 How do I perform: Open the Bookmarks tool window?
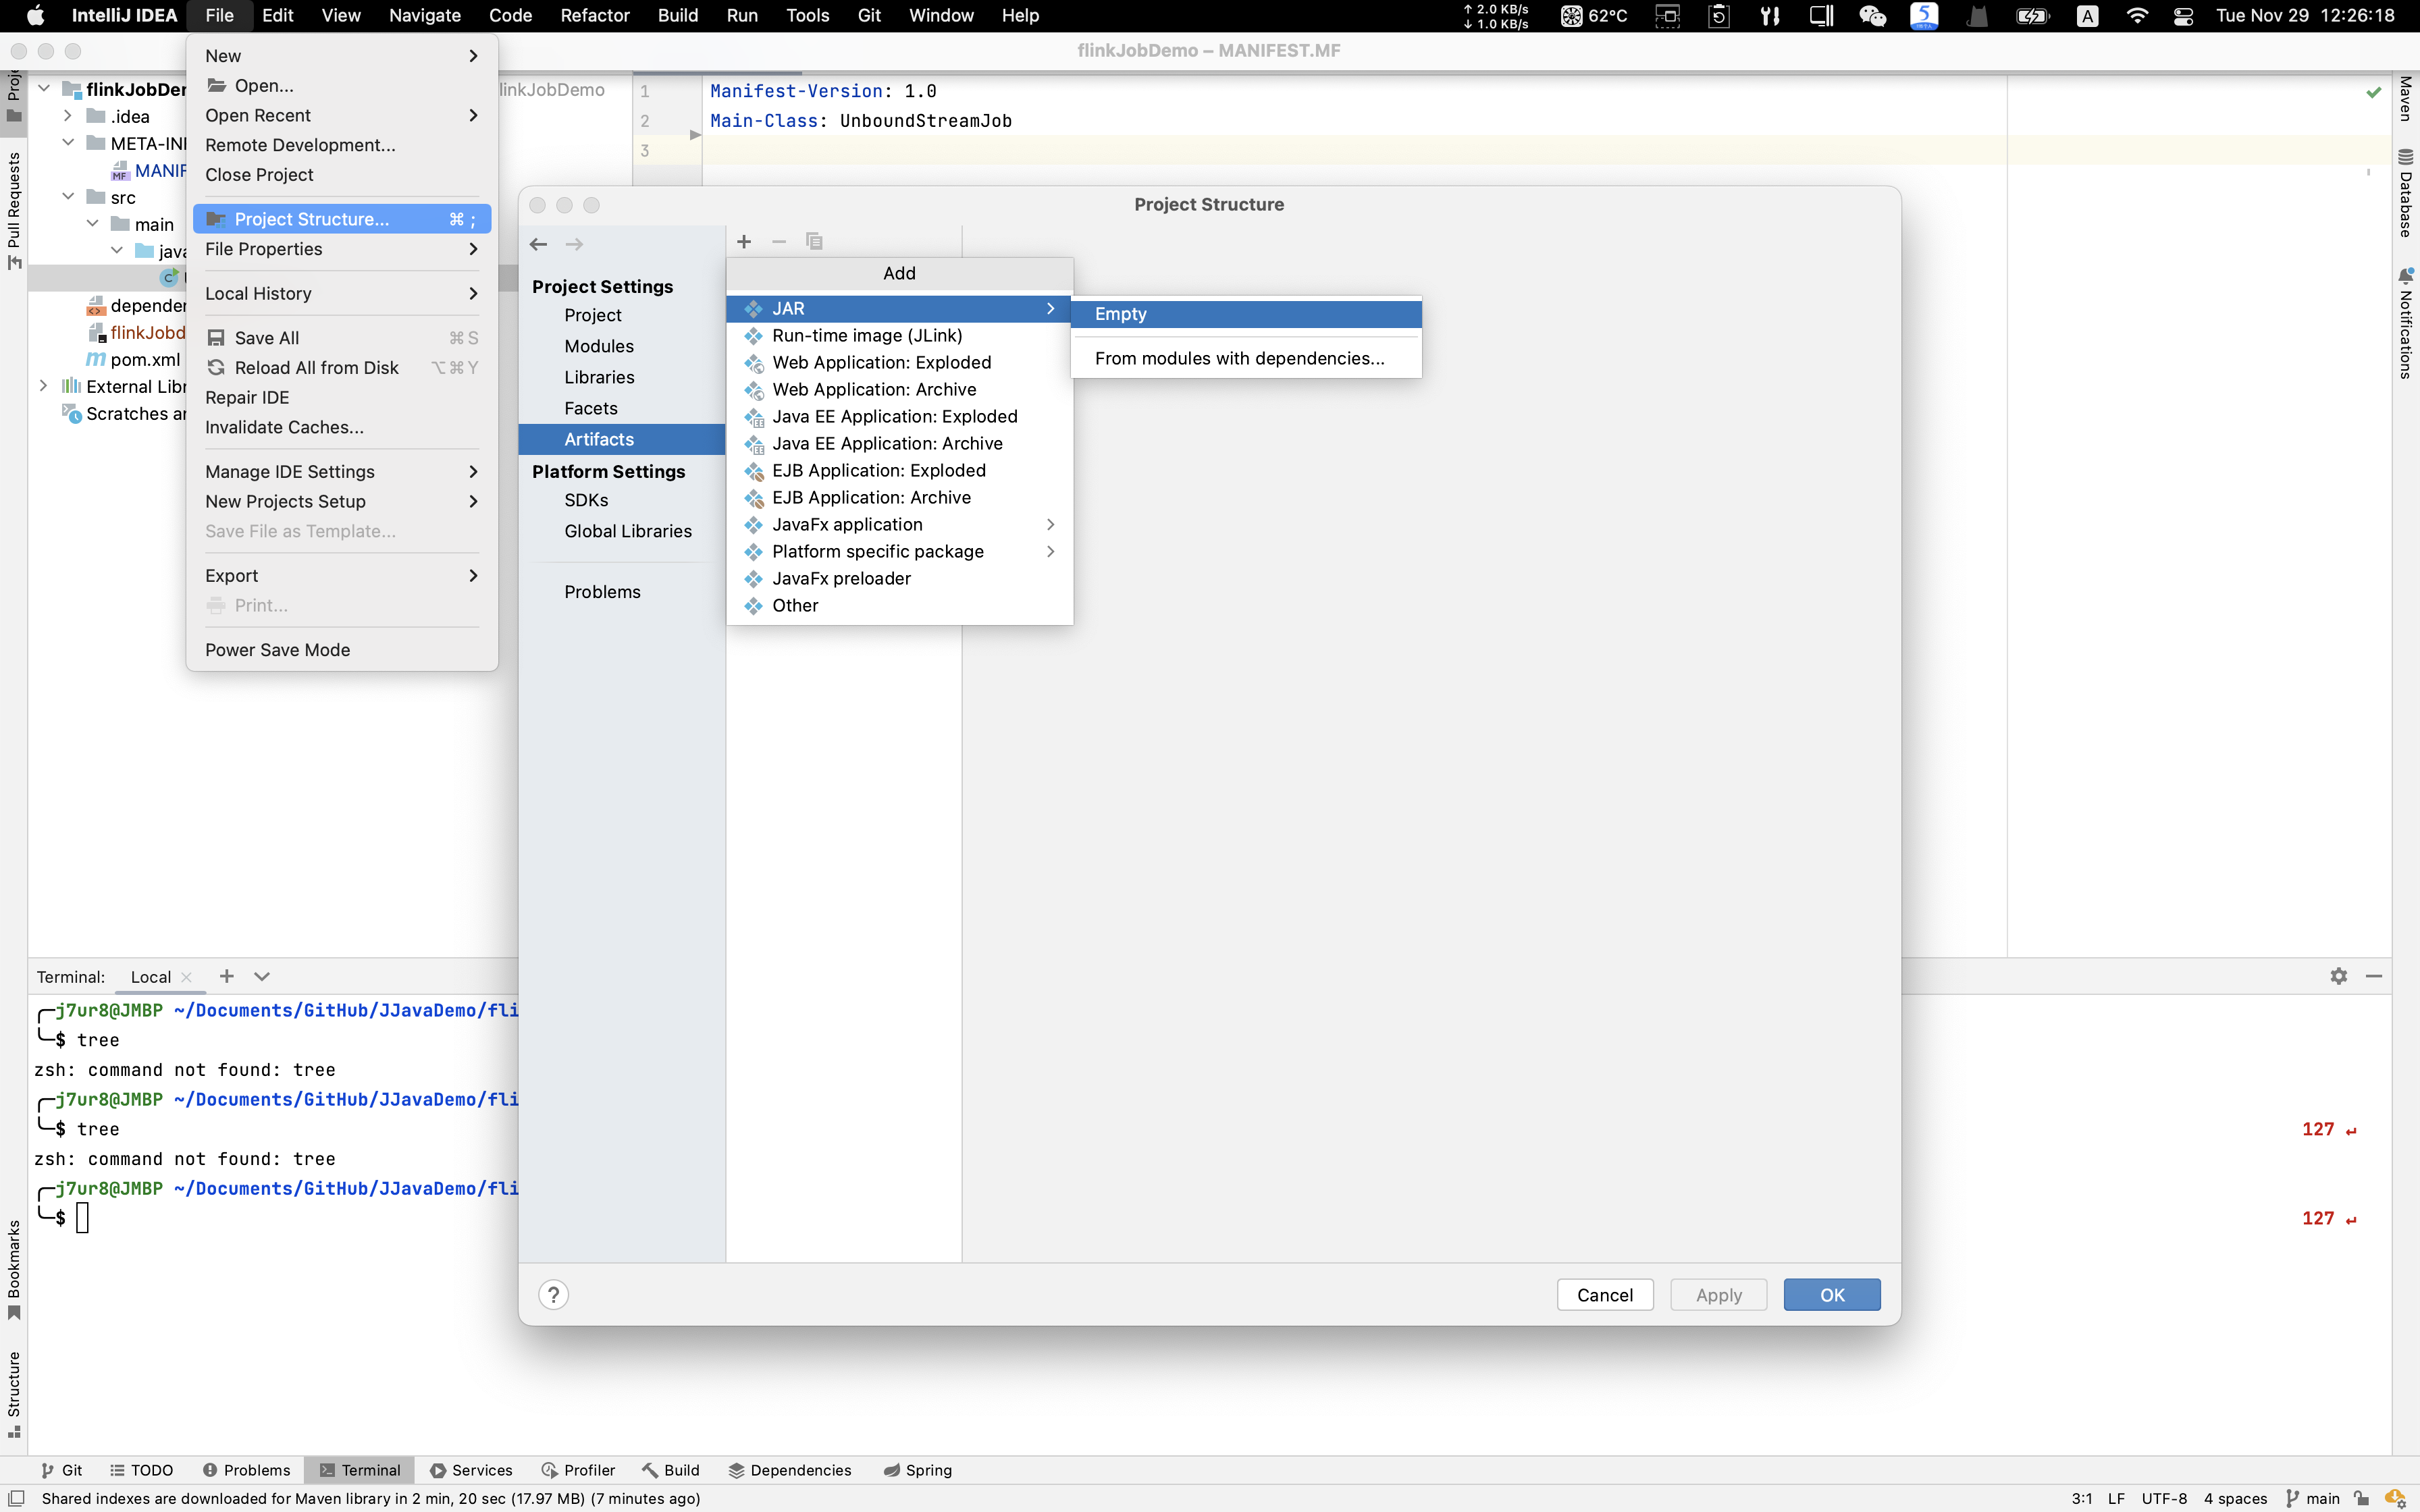[x=14, y=1270]
